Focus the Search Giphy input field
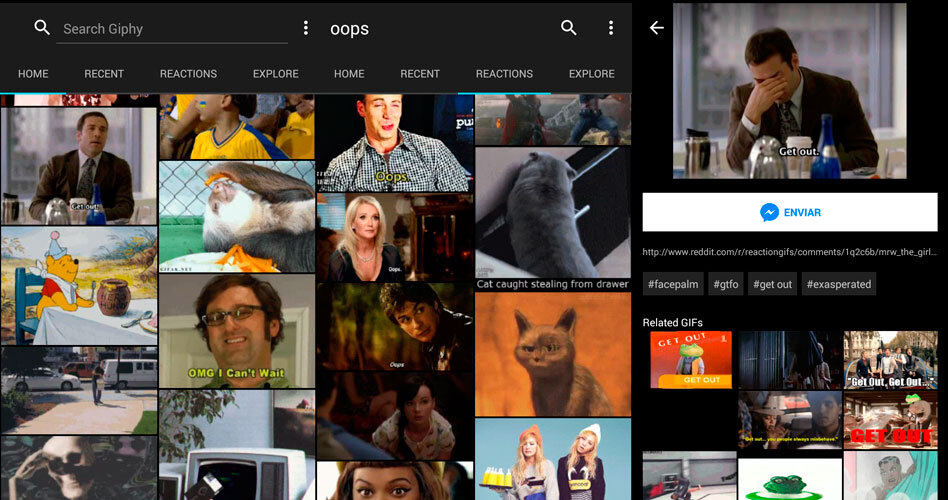The image size is (948, 500). 170,29
